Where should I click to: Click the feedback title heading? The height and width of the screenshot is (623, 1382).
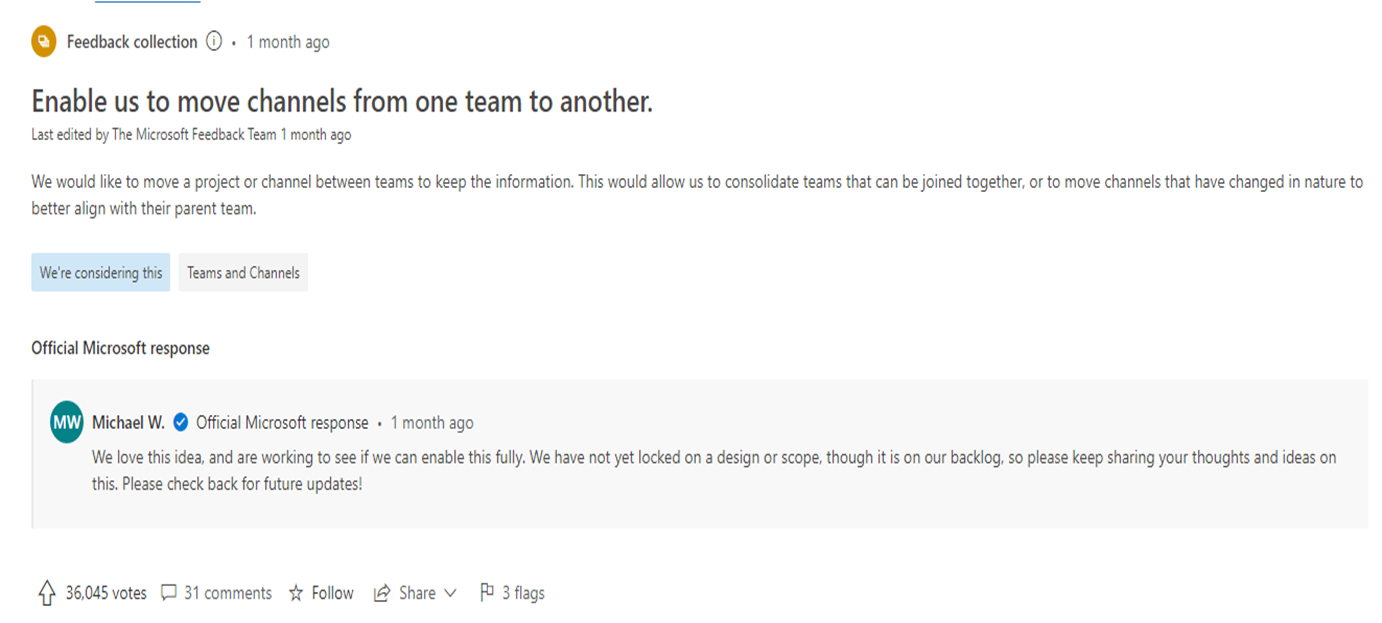coord(342,101)
